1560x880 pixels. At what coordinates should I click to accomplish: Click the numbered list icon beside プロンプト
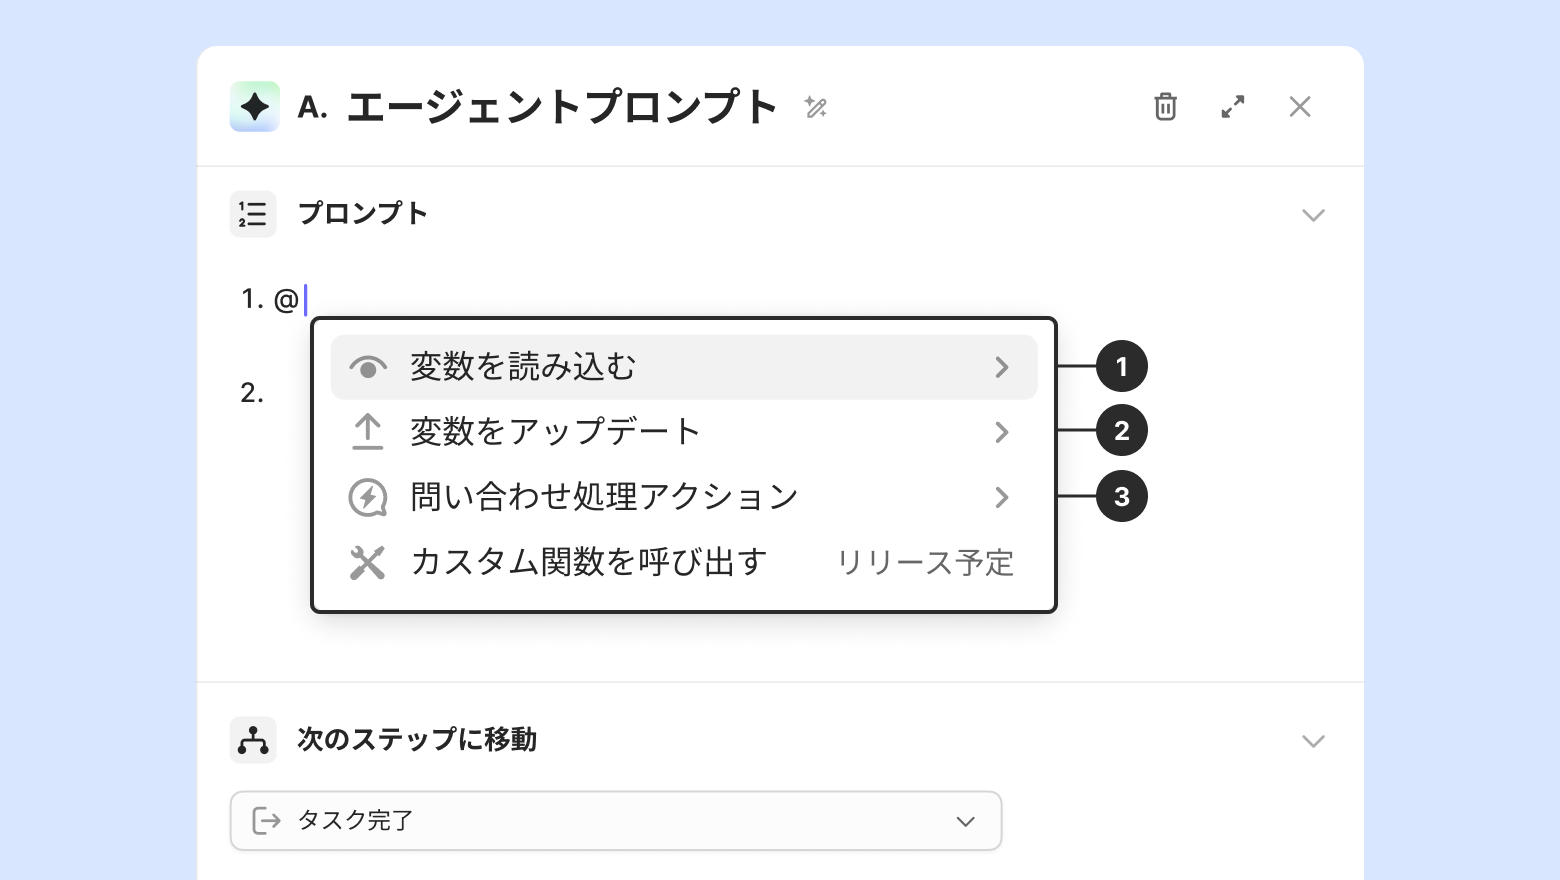click(x=253, y=214)
